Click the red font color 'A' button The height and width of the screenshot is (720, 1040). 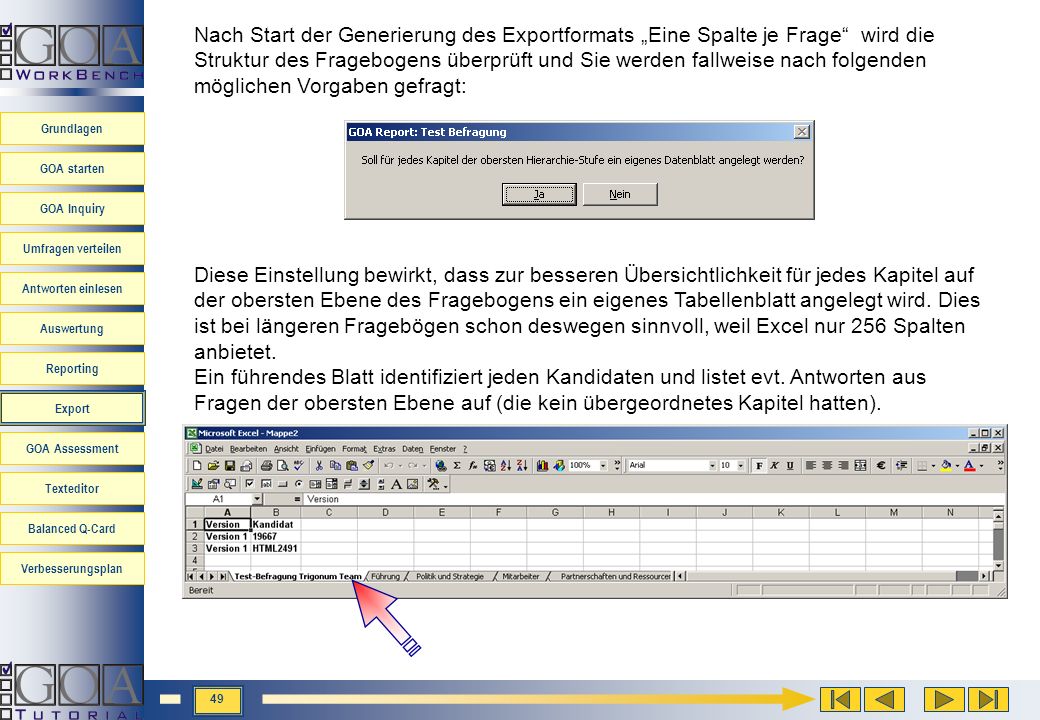point(970,465)
